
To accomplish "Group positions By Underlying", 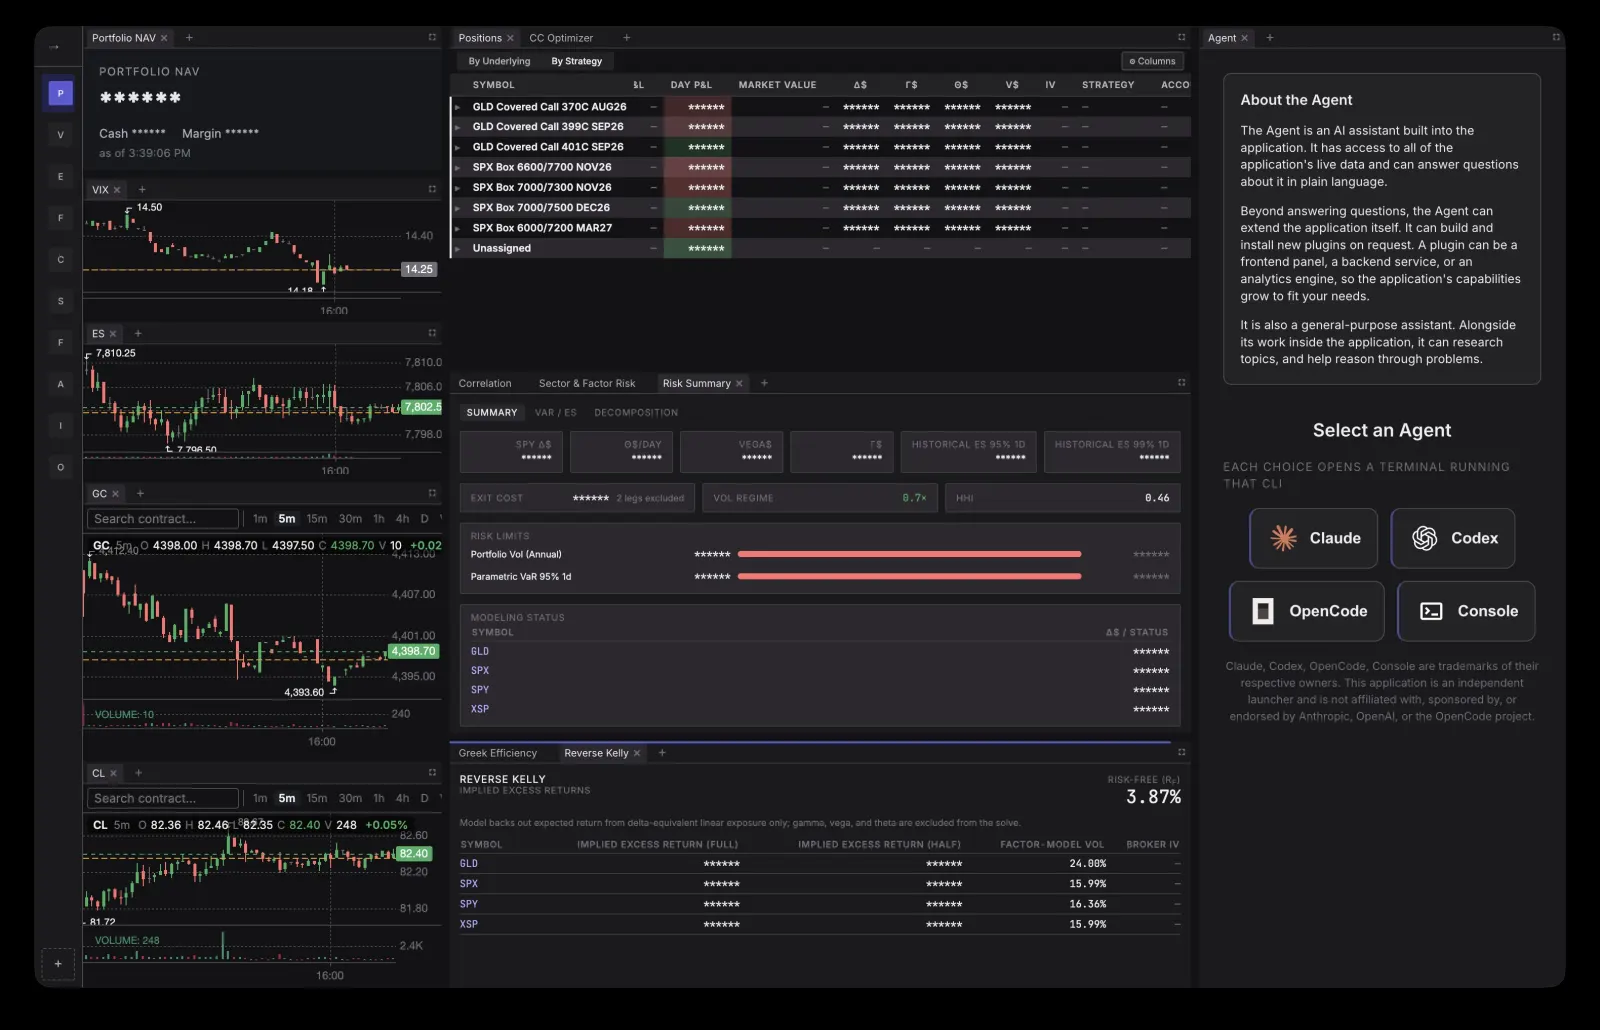I will coord(499,61).
